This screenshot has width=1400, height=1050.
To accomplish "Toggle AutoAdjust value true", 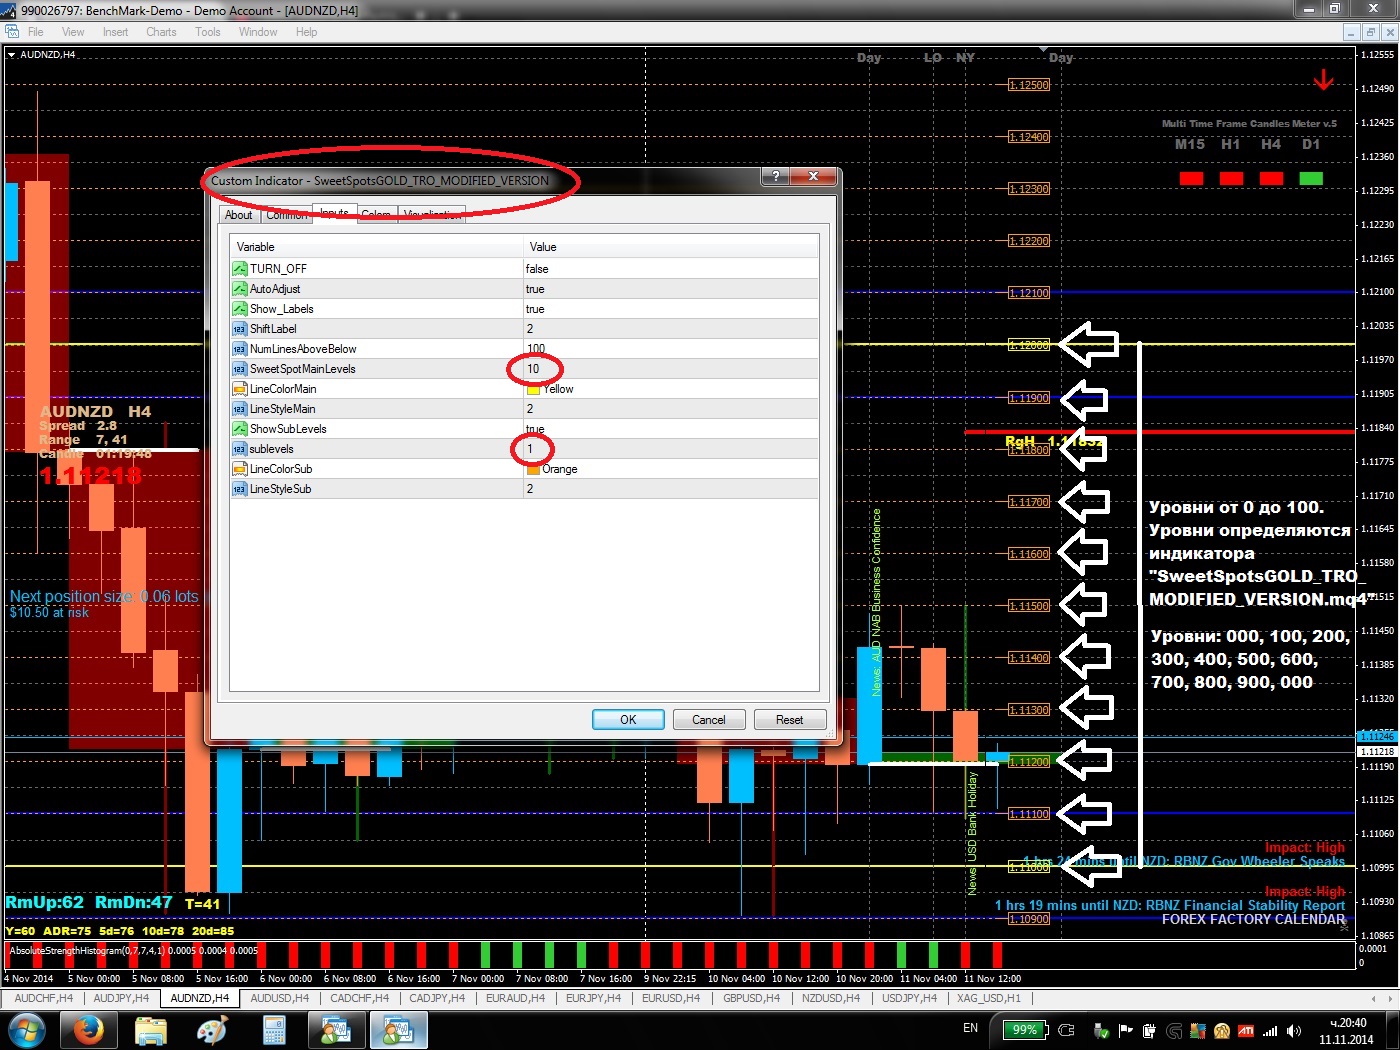I will [x=671, y=288].
